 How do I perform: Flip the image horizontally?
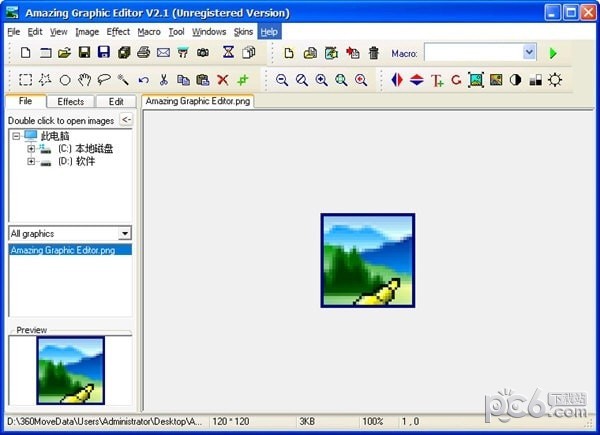point(397,80)
